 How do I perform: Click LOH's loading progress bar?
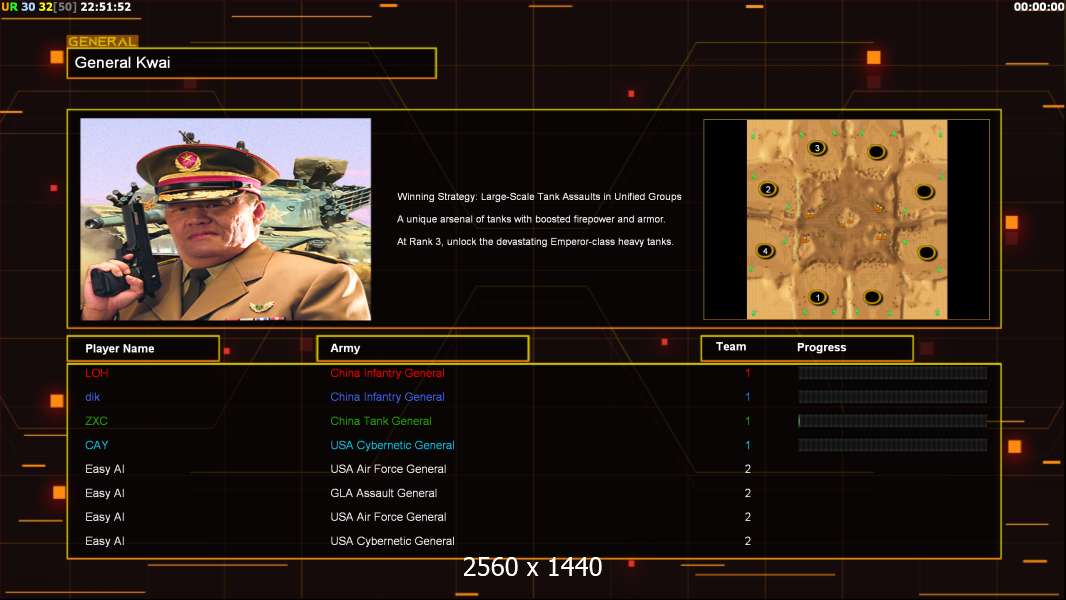[x=892, y=373]
